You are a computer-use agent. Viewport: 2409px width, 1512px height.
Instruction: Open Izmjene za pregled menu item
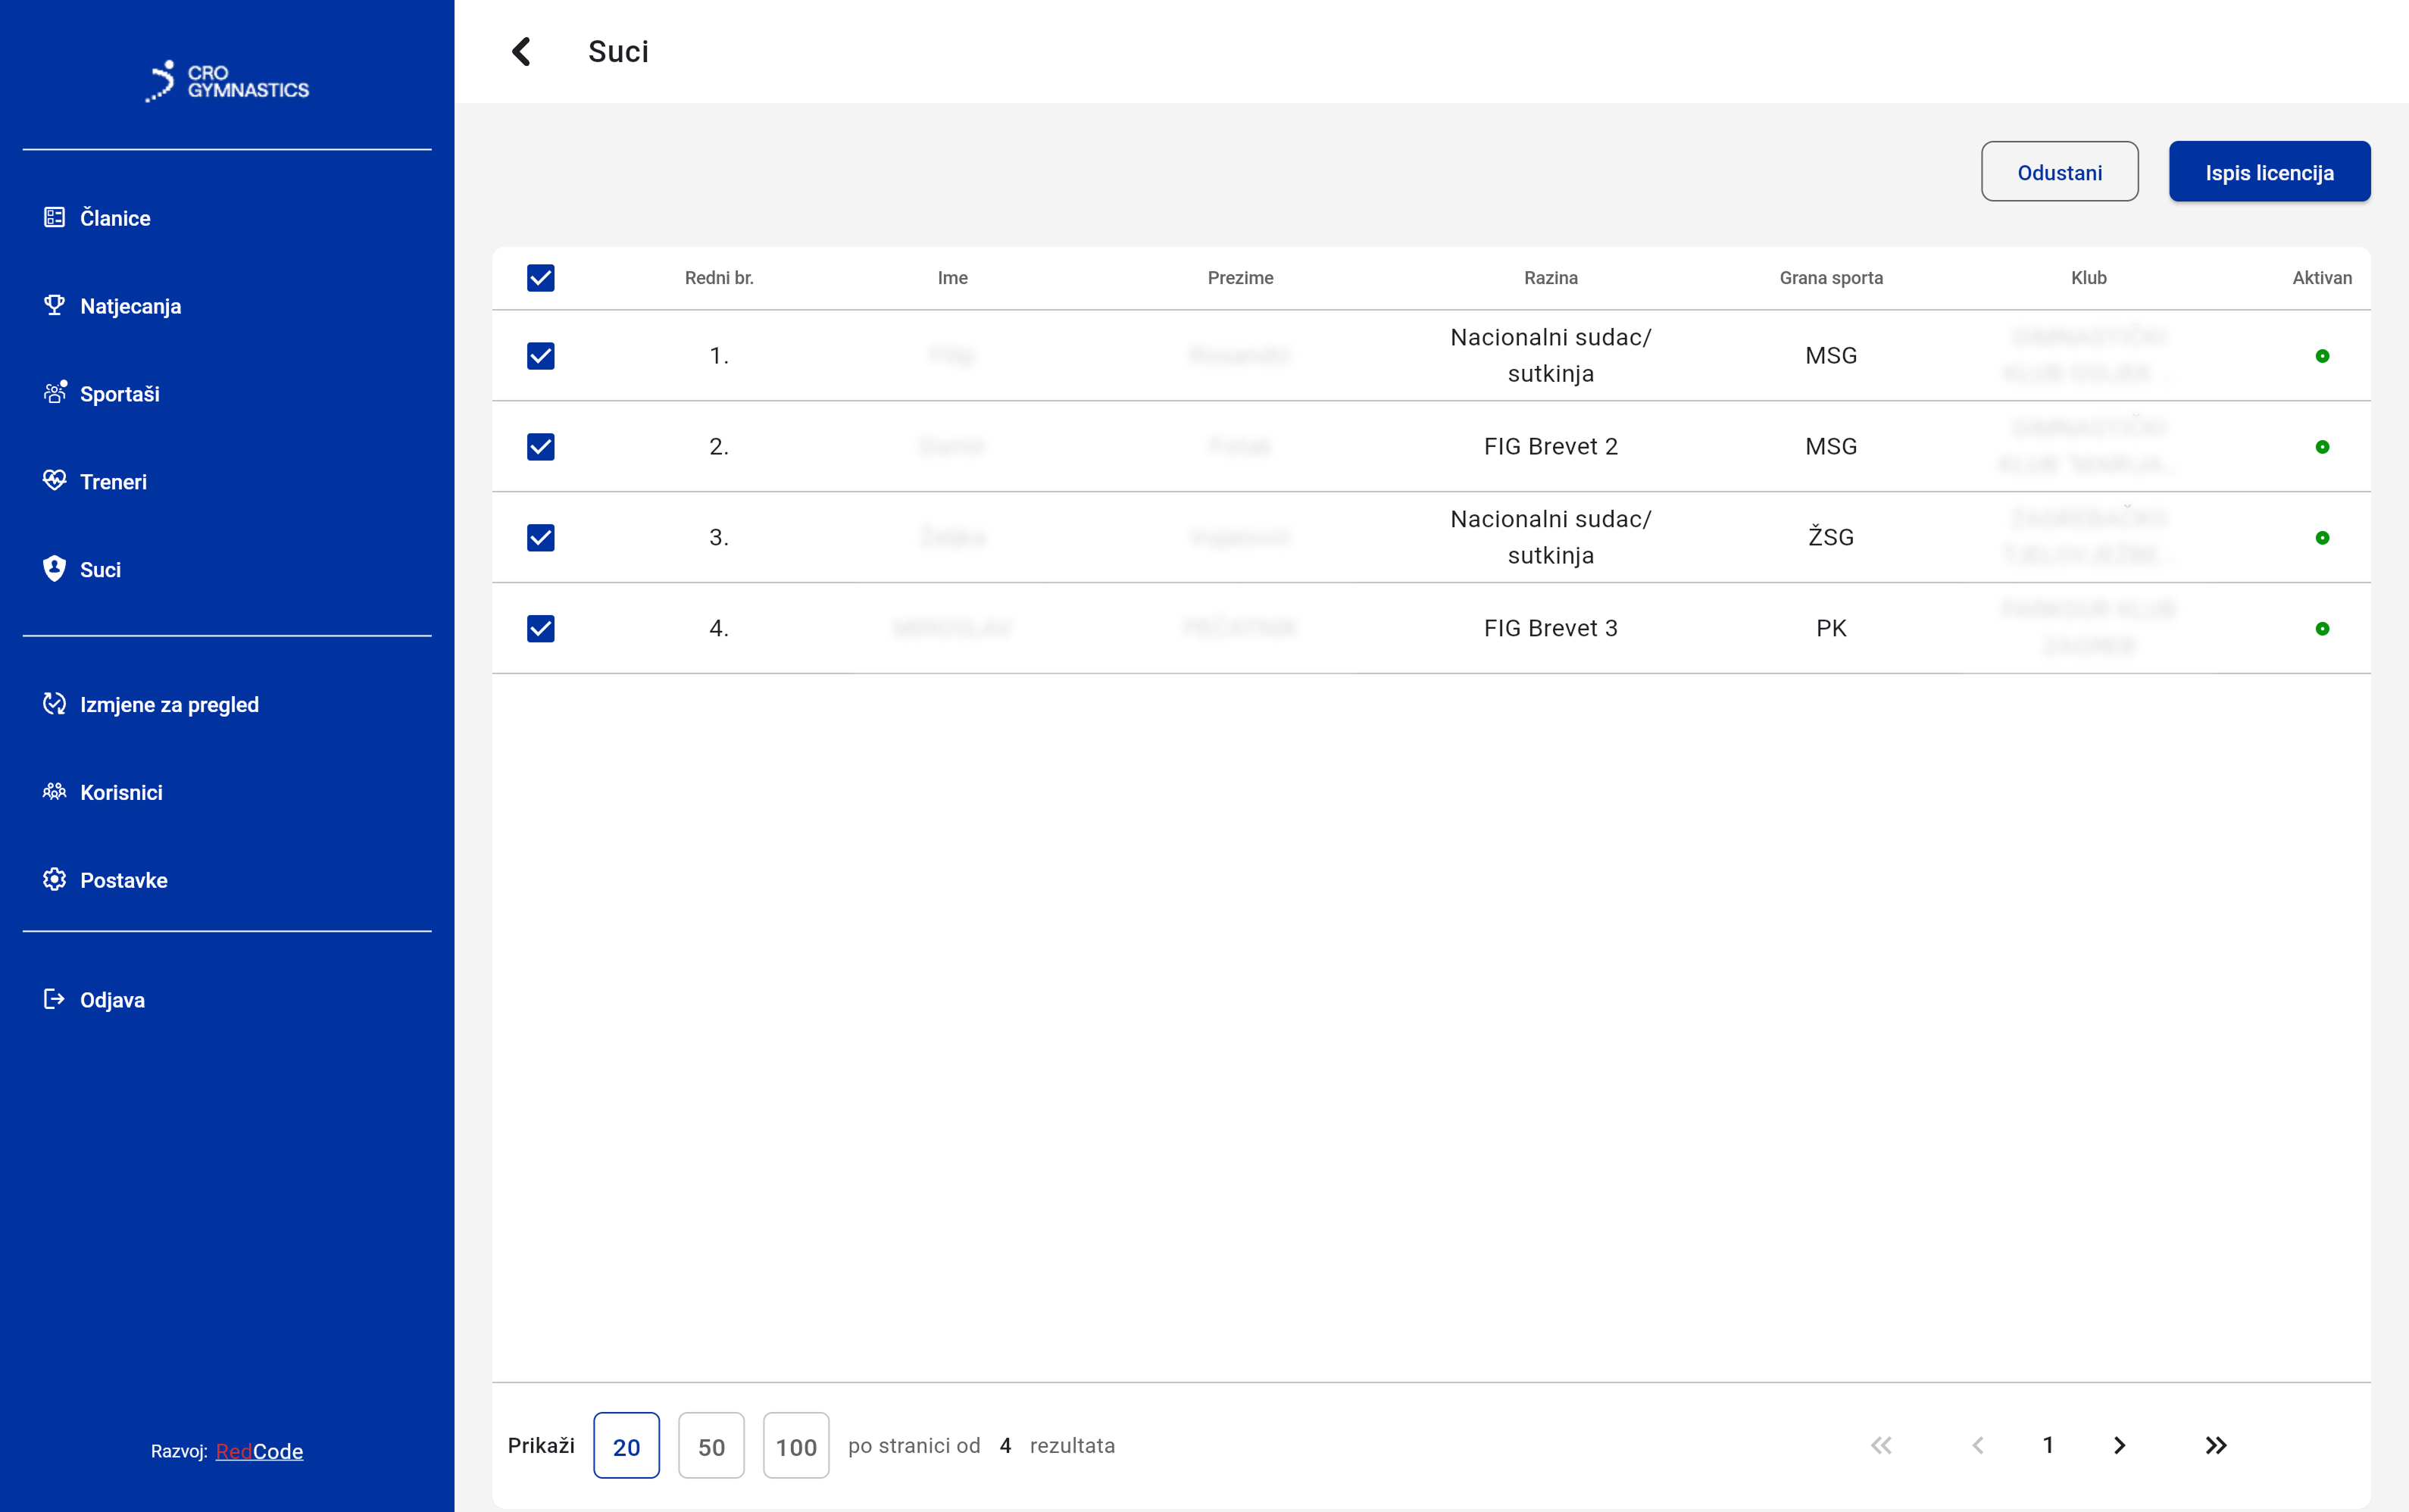[169, 704]
